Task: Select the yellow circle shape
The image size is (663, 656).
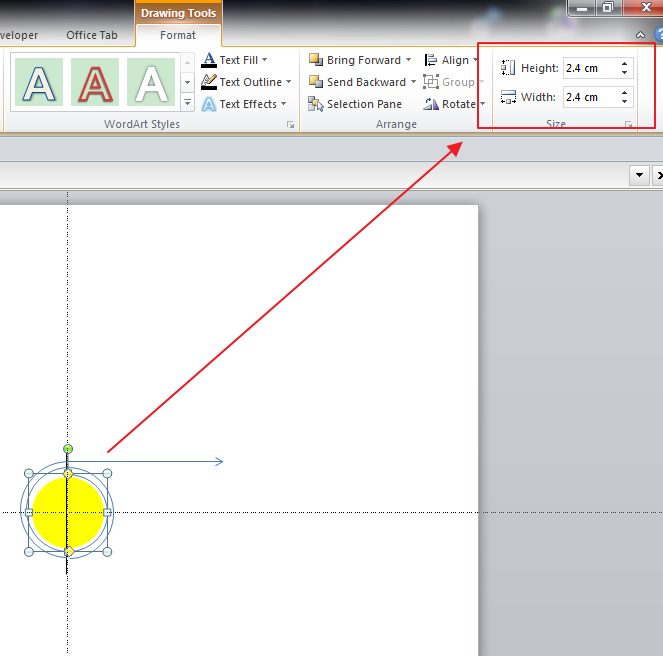Action: click(68, 512)
